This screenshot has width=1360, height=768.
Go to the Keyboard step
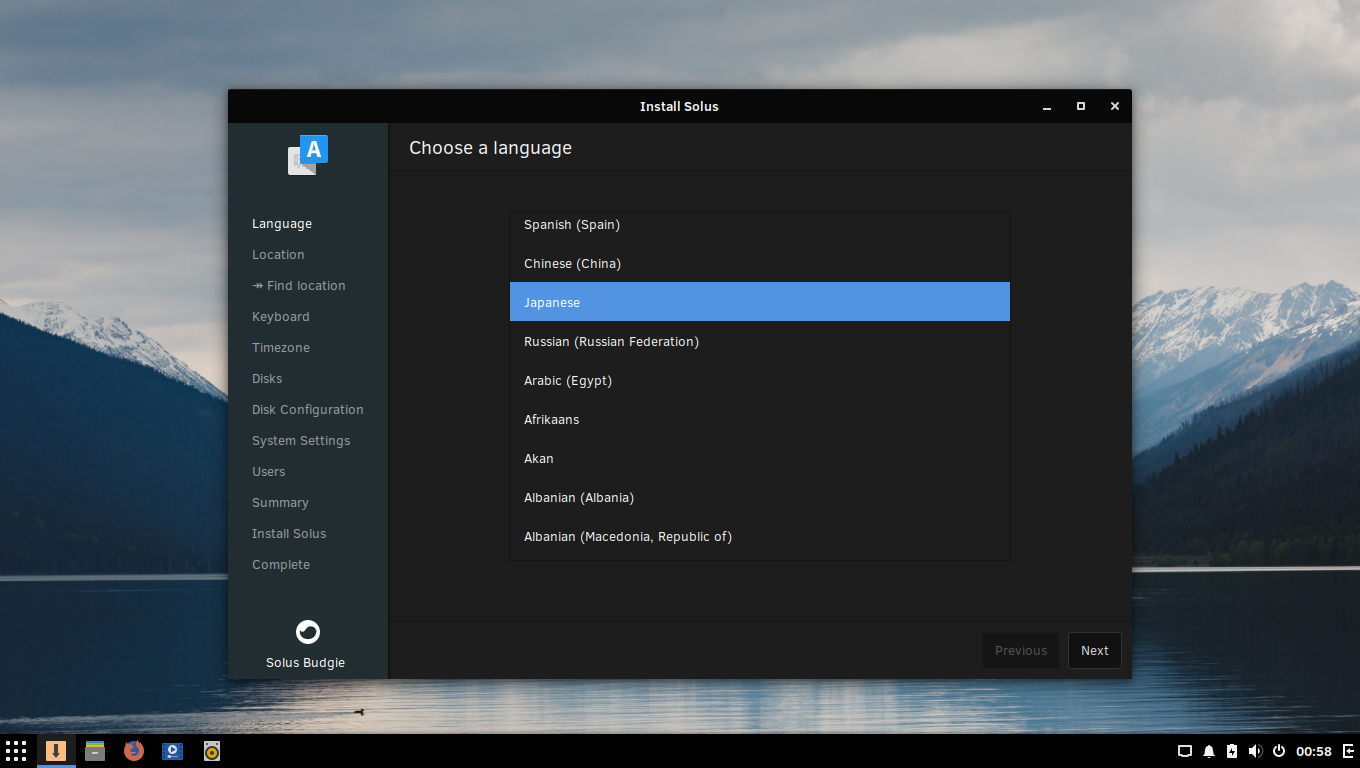click(281, 317)
